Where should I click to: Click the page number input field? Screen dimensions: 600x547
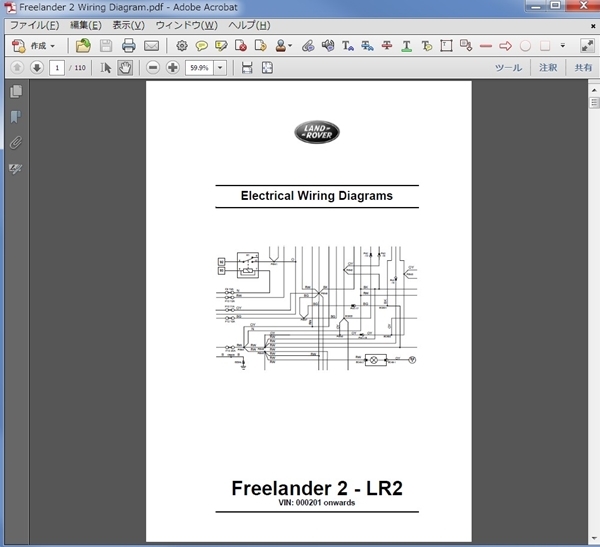tap(57, 68)
